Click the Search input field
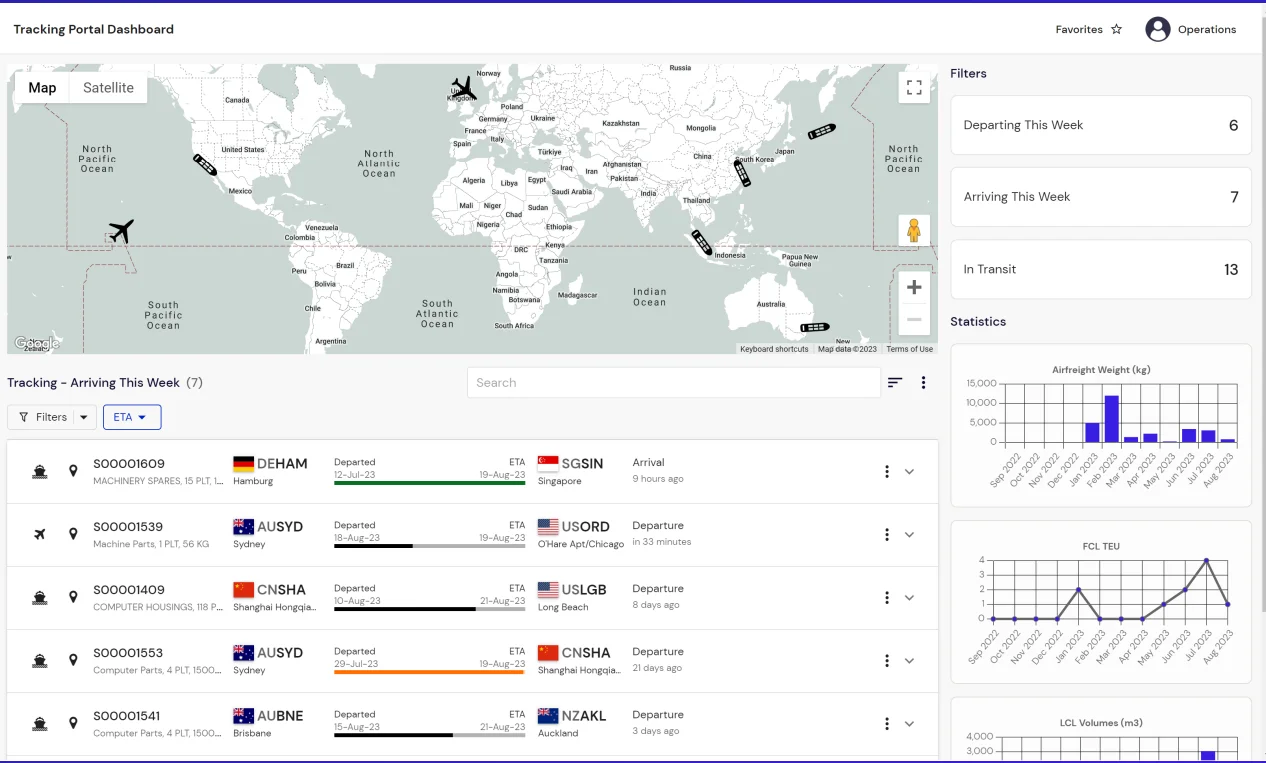 [x=674, y=382]
